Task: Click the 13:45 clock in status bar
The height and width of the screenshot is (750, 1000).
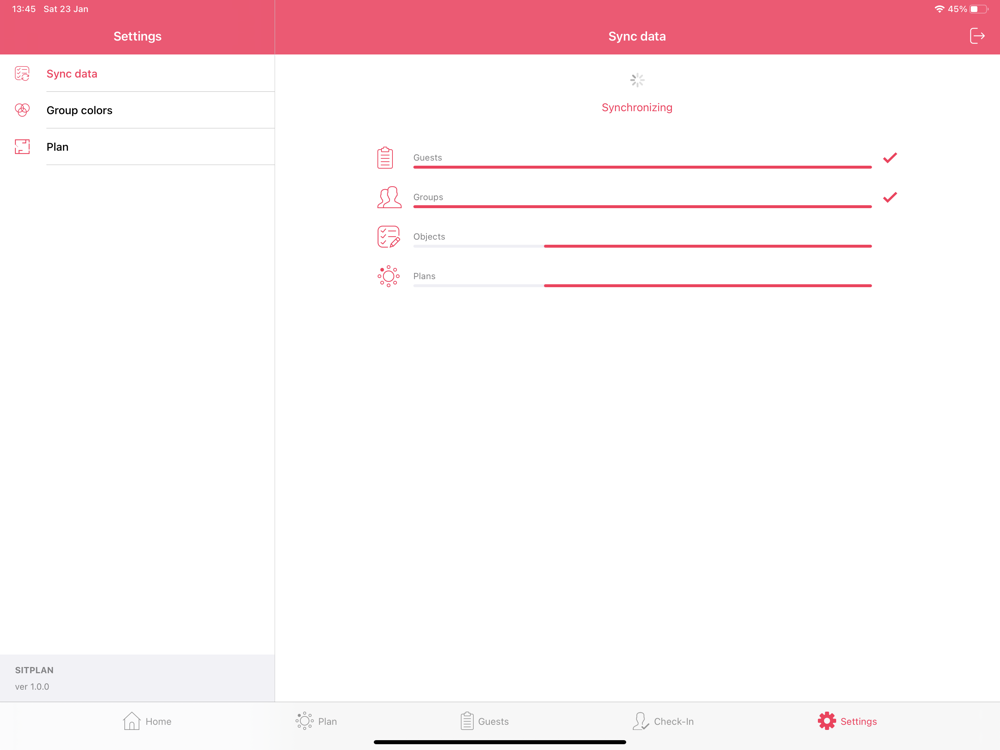Action: (24, 9)
